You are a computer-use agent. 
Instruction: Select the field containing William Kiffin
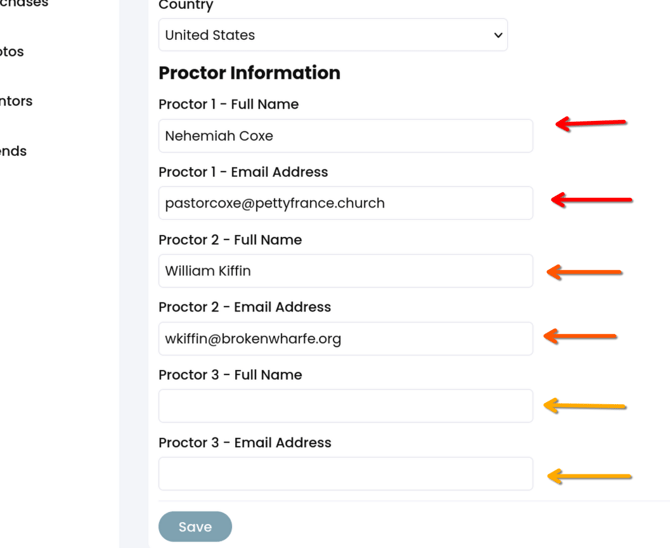pyautogui.click(x=345, y=271)
